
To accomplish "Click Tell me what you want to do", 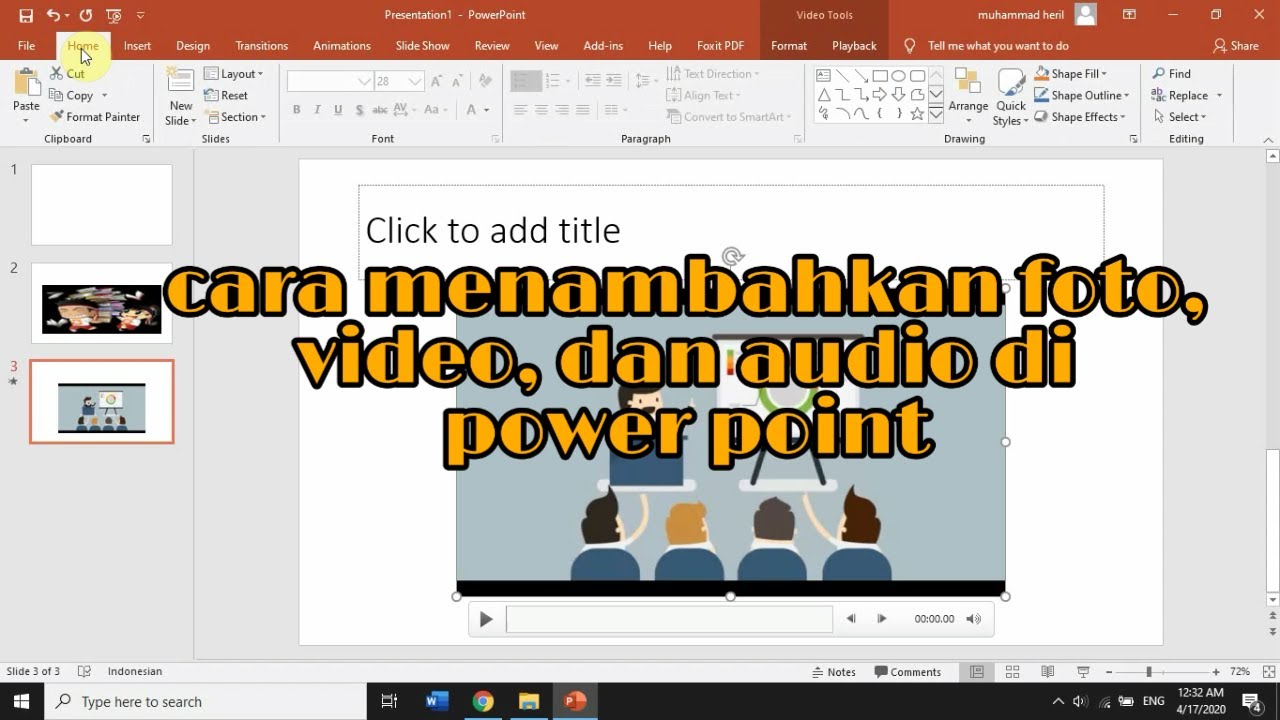I will tap(998, 46).
